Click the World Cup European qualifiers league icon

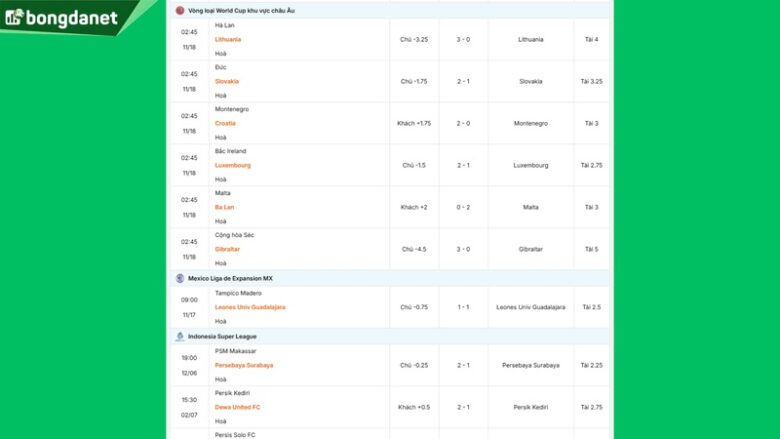pos(180,10)
